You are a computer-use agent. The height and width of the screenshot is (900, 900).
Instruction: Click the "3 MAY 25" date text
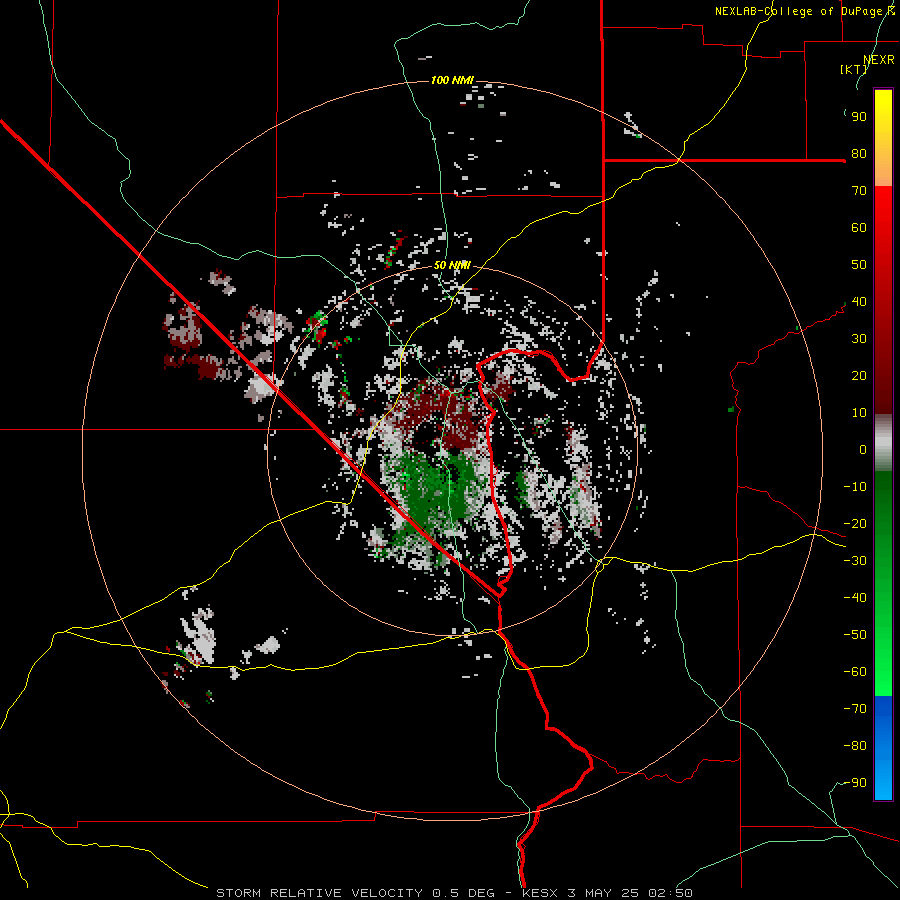click(603, 893)
